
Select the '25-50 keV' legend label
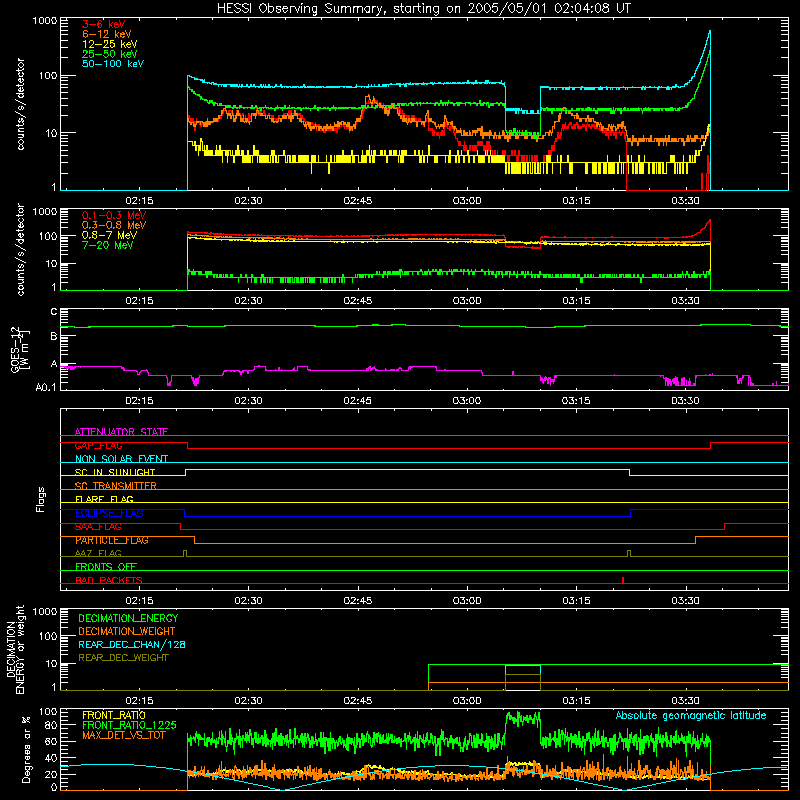pyautogui.click(x=109, y=54)
